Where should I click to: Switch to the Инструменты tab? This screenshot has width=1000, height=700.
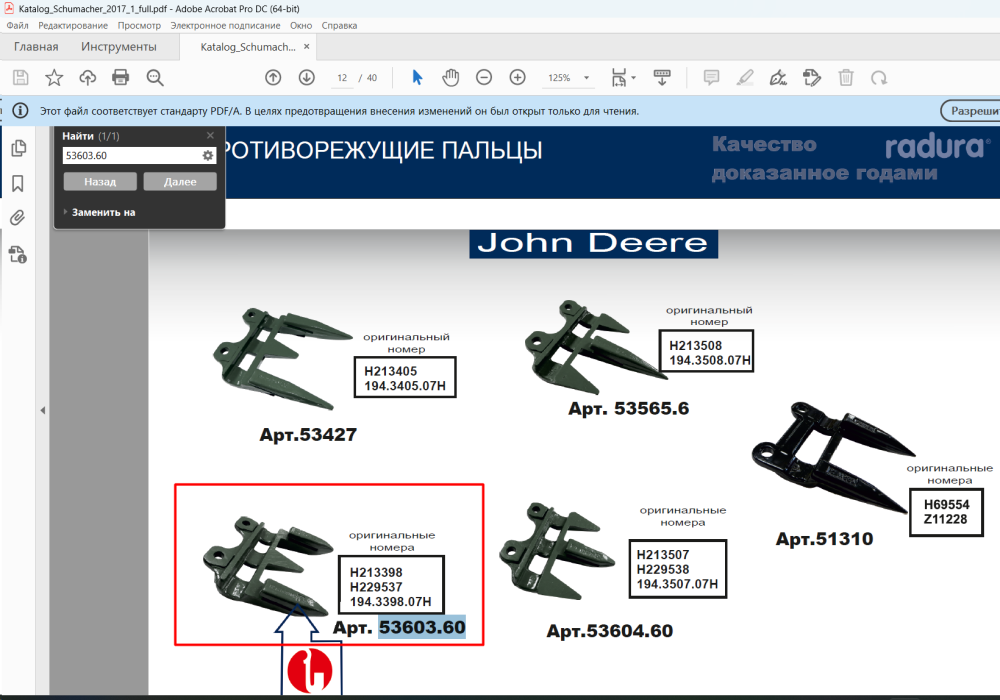(119, 47)
